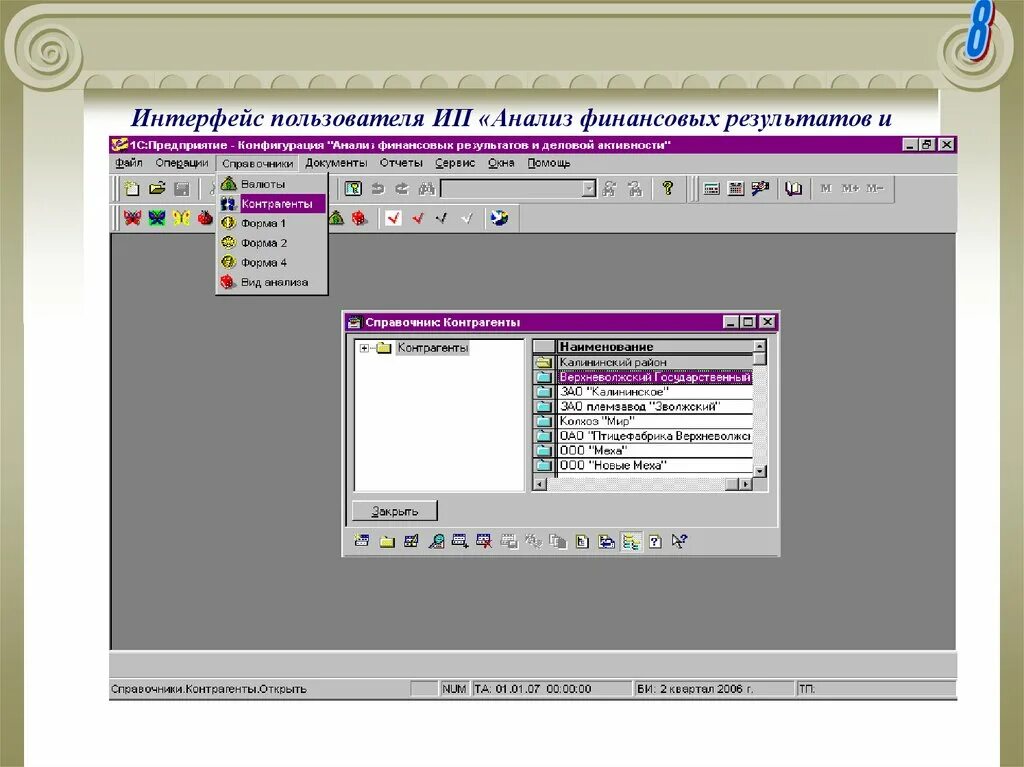Screen dimensions: 1024x767
Task: Click the Undo arrow in main toolbar
Action: click(x=377, y=189)
